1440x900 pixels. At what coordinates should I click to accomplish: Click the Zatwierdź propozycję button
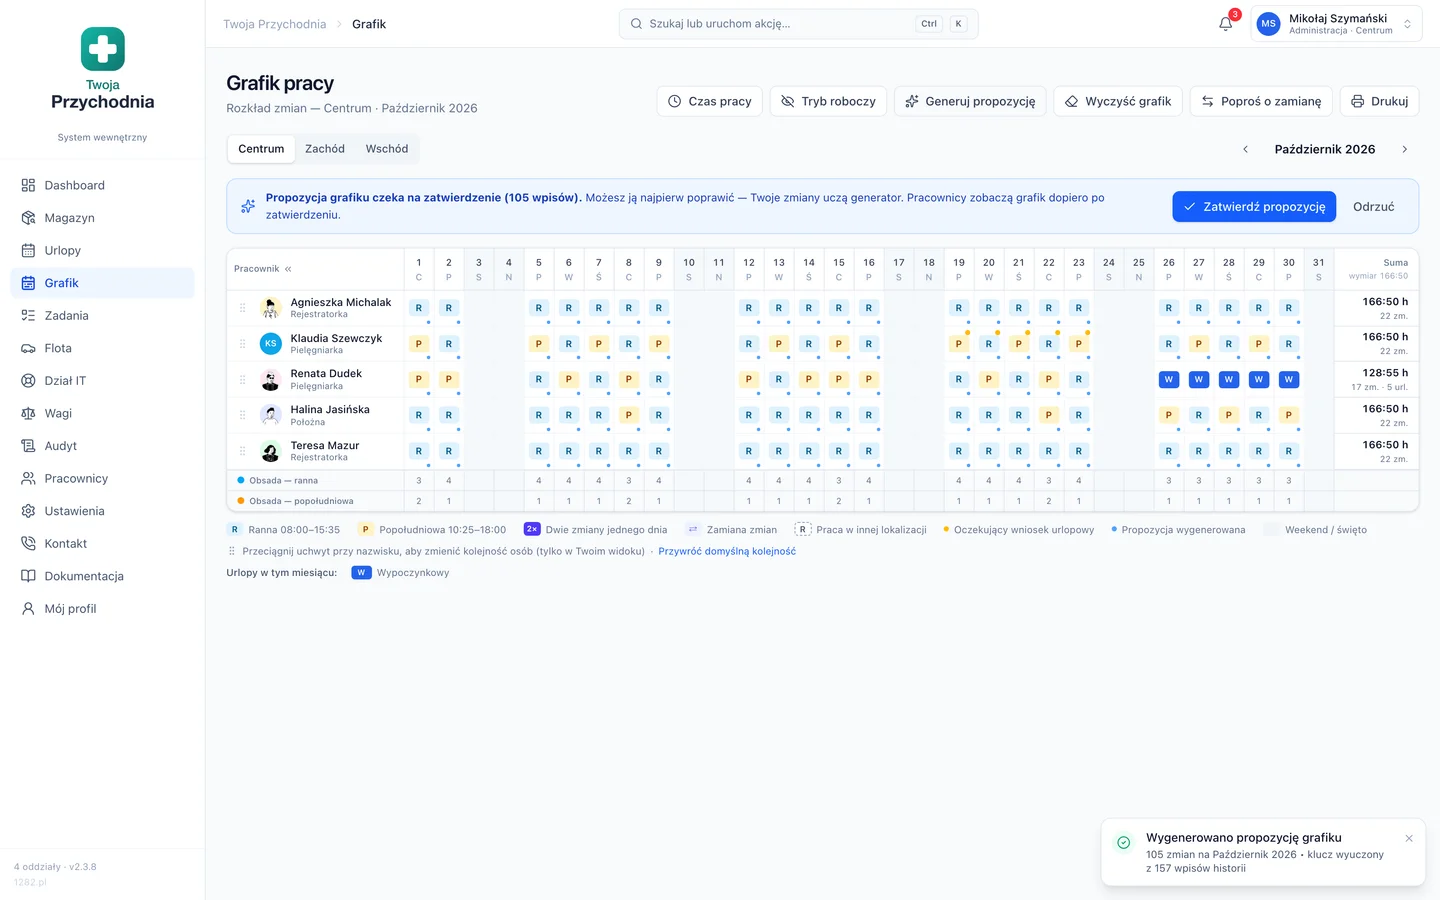tap(1254, 207)
